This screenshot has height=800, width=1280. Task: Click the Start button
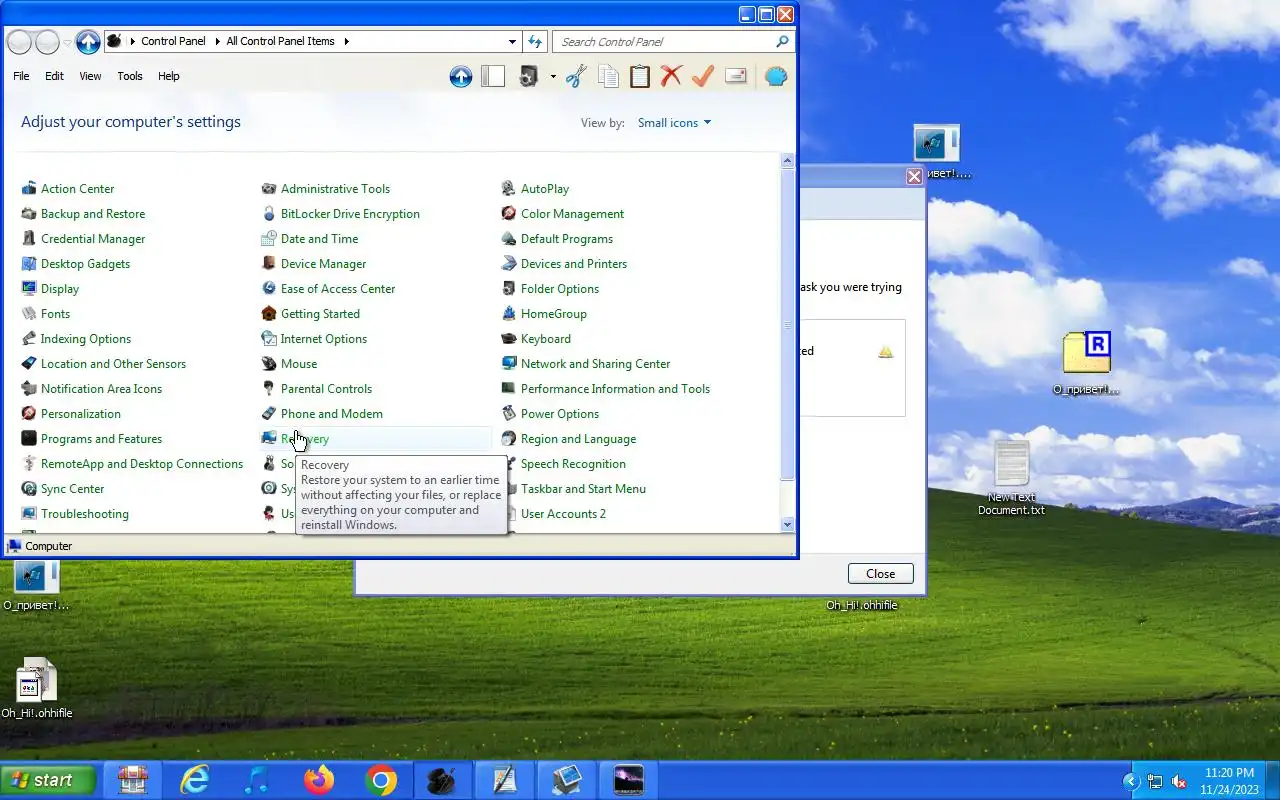(x=48, y=780)
